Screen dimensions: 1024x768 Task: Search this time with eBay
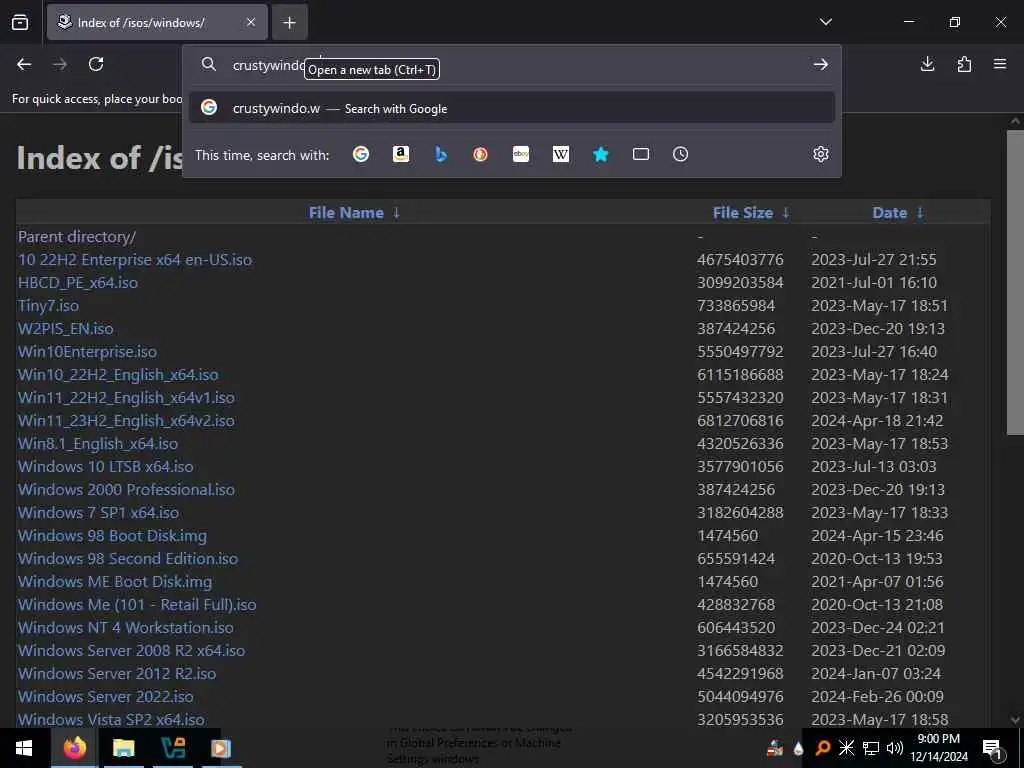click(x=520, y=154)
